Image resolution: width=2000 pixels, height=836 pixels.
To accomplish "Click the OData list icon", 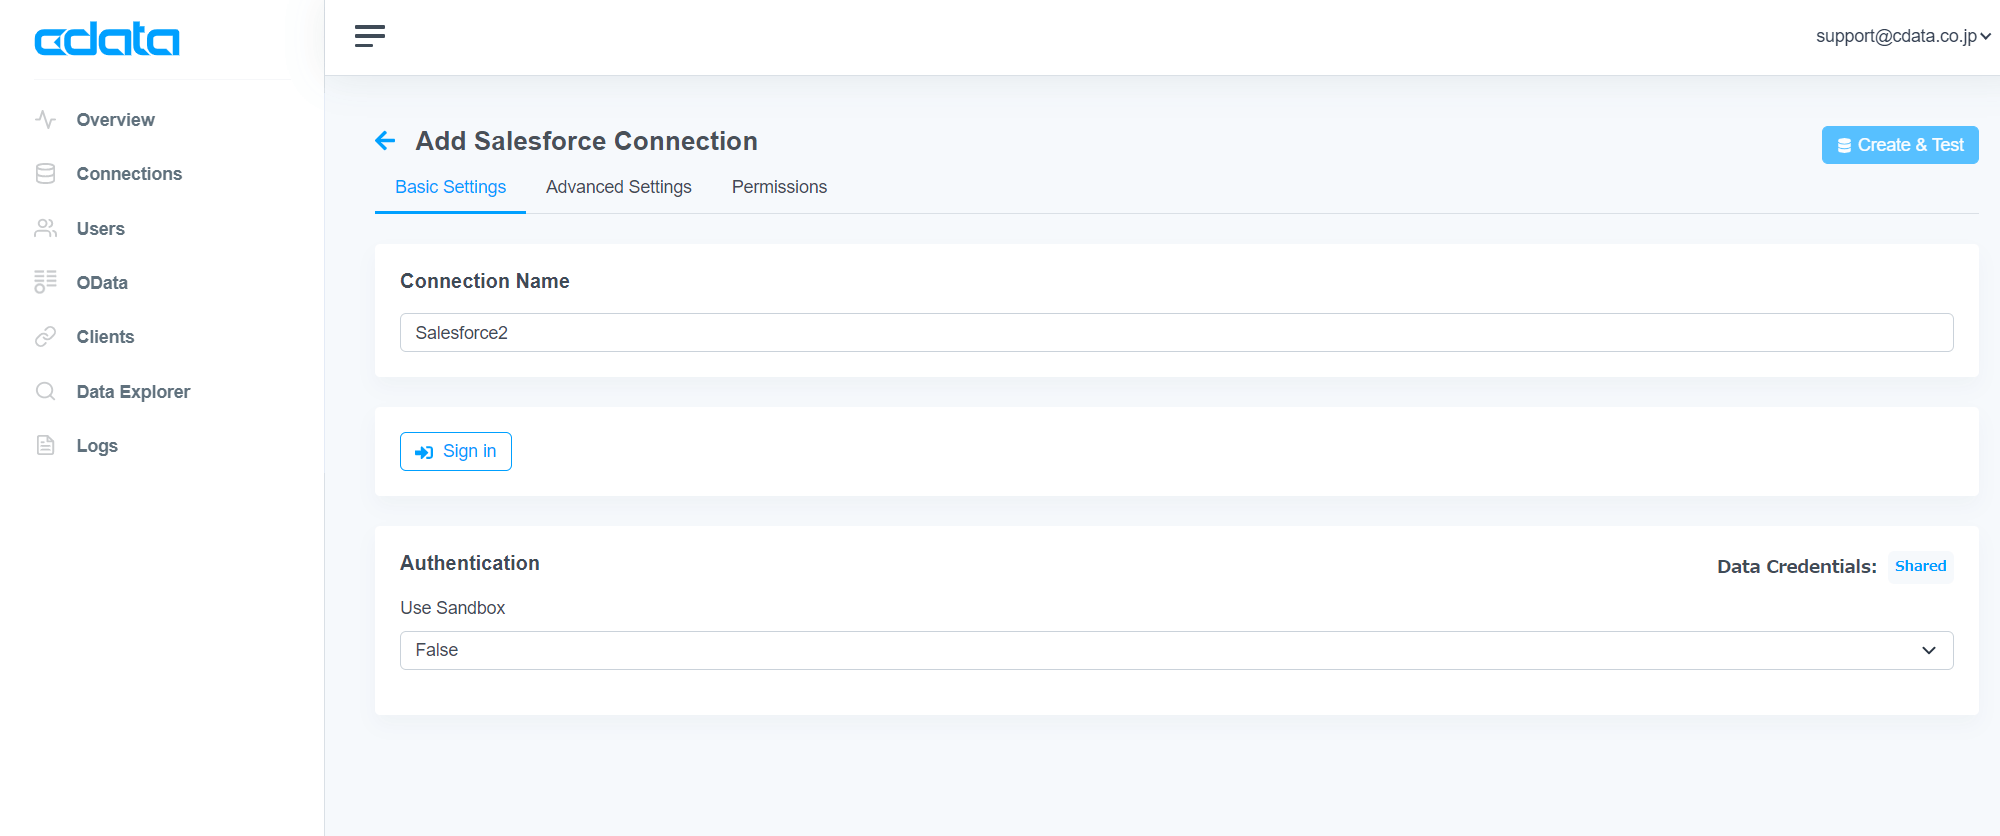I will point(45,282).
